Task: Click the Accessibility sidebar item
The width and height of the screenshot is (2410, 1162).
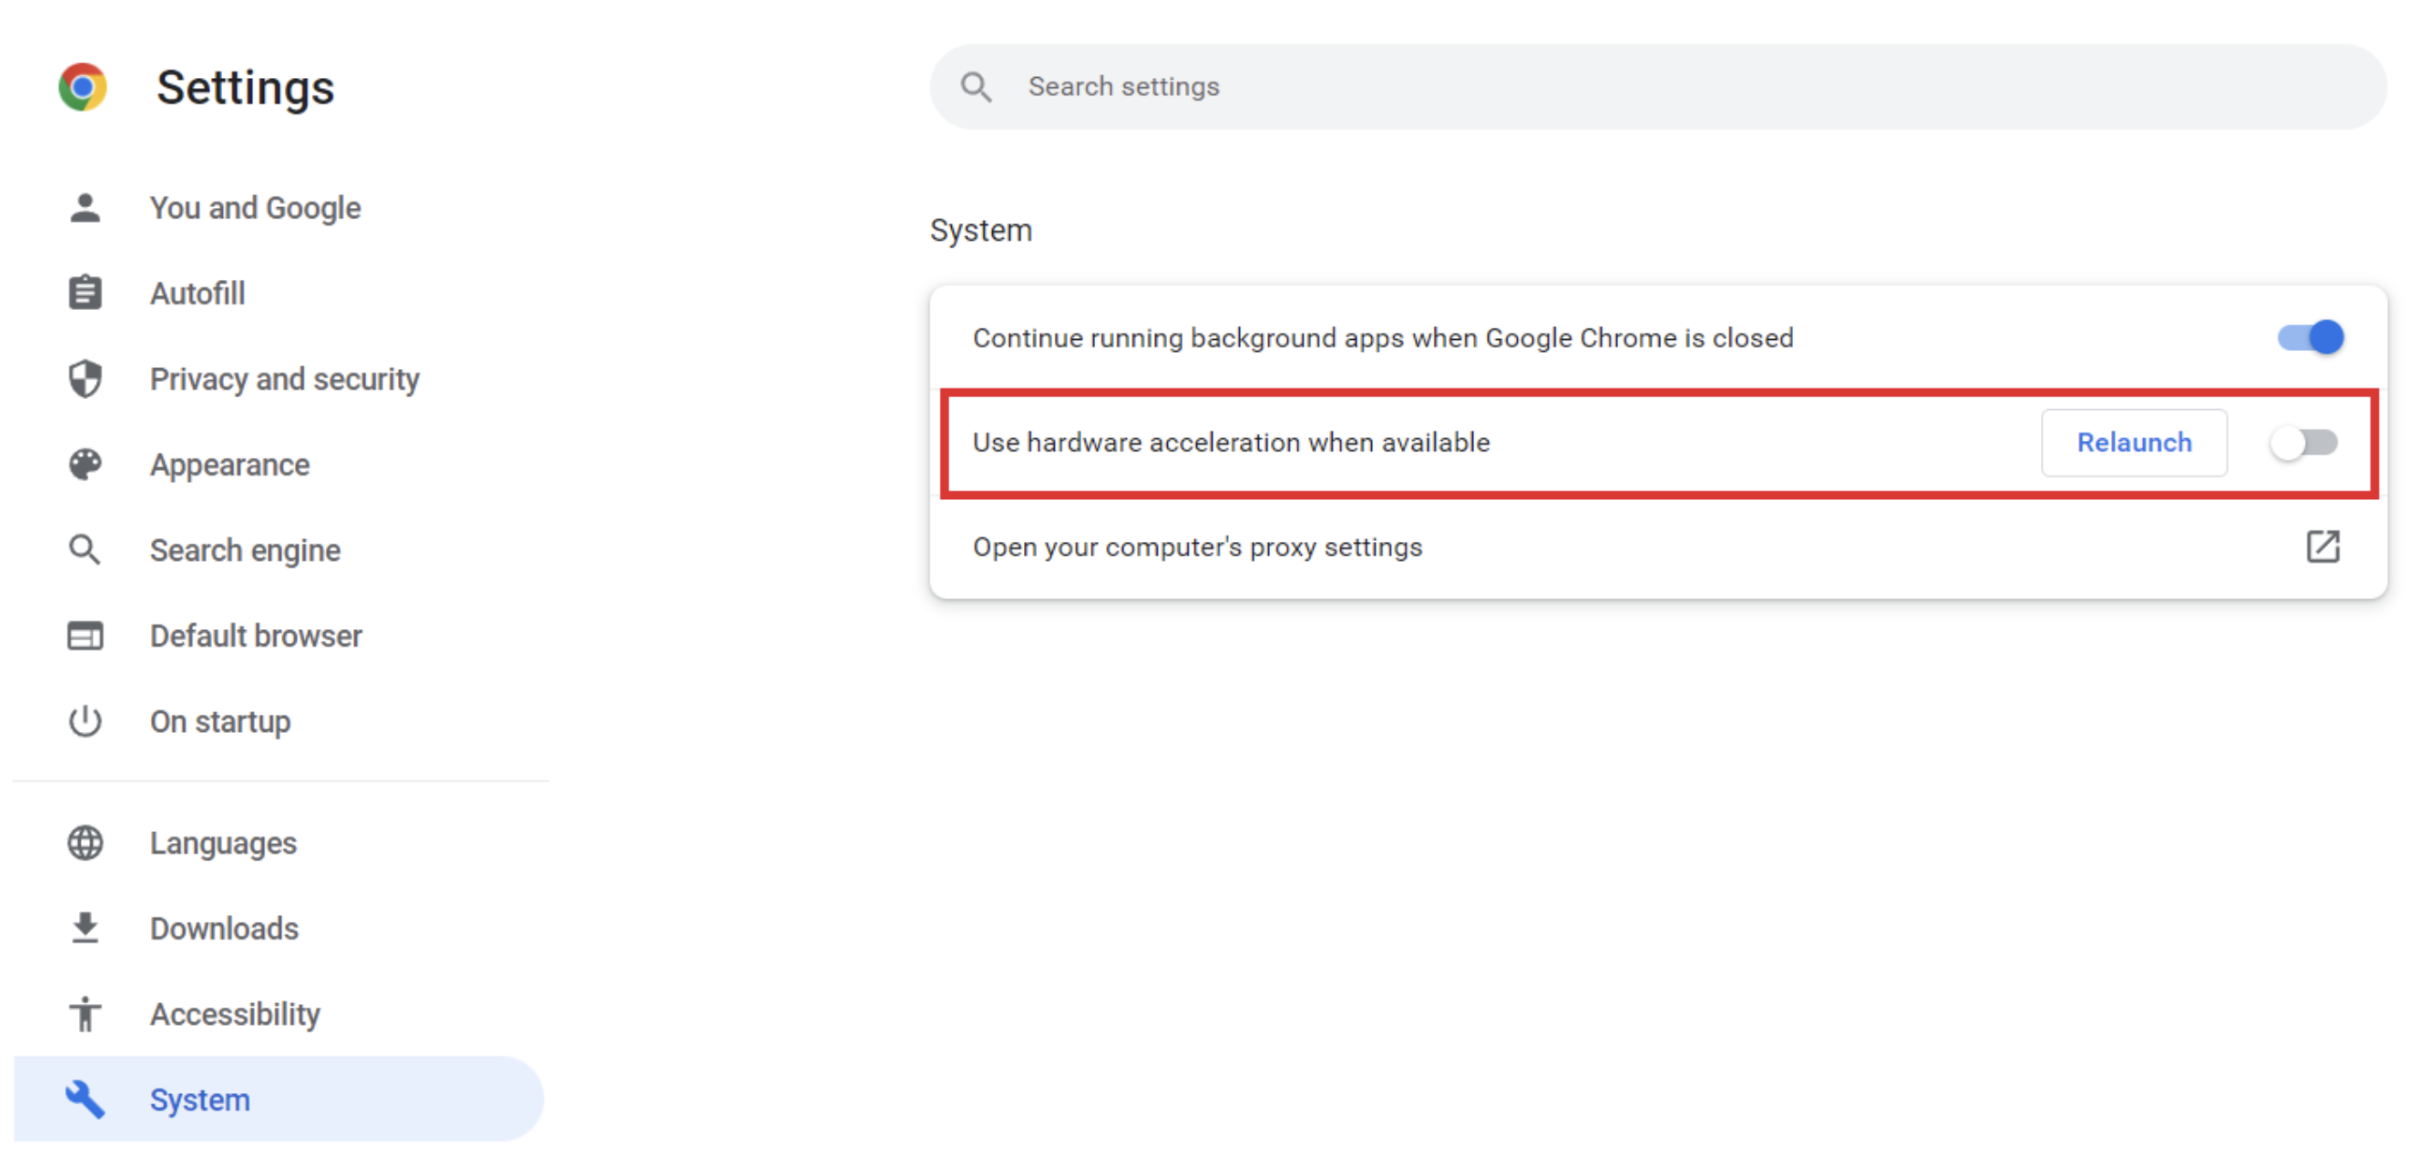Action: [235, 1013]
